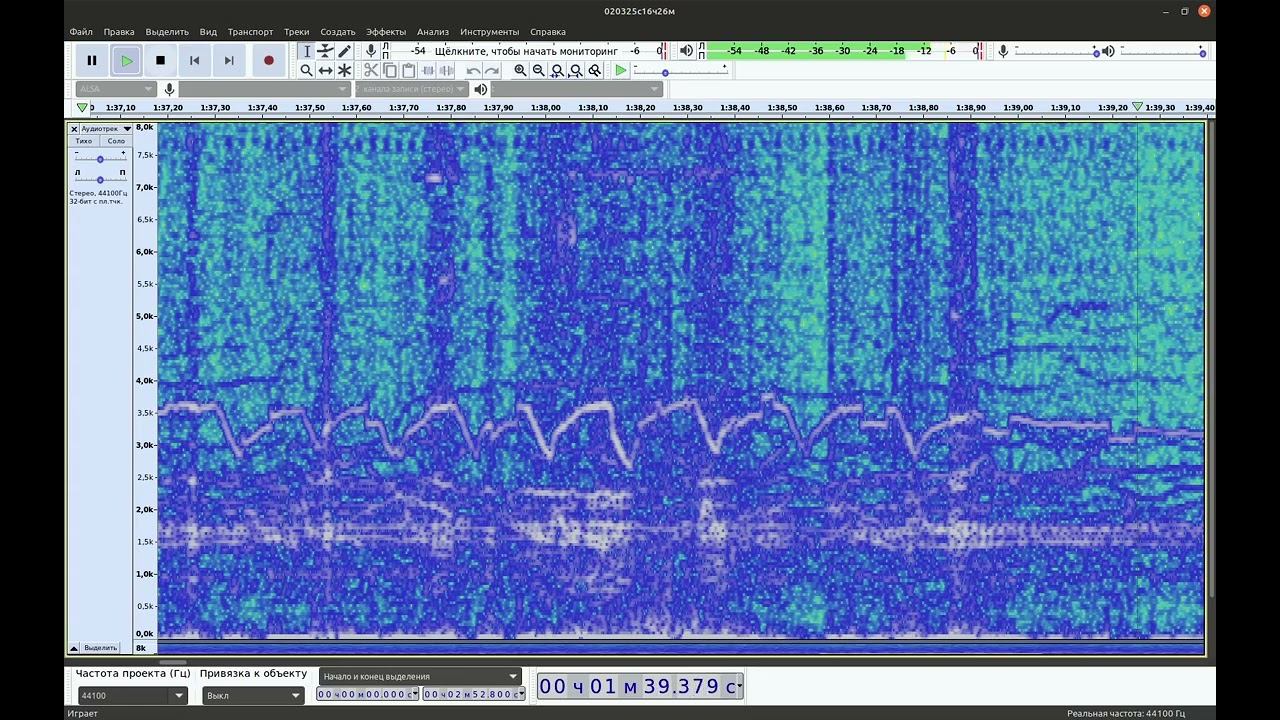Open 'Начало и конец выделения' dropdown

tap(421, 676)
